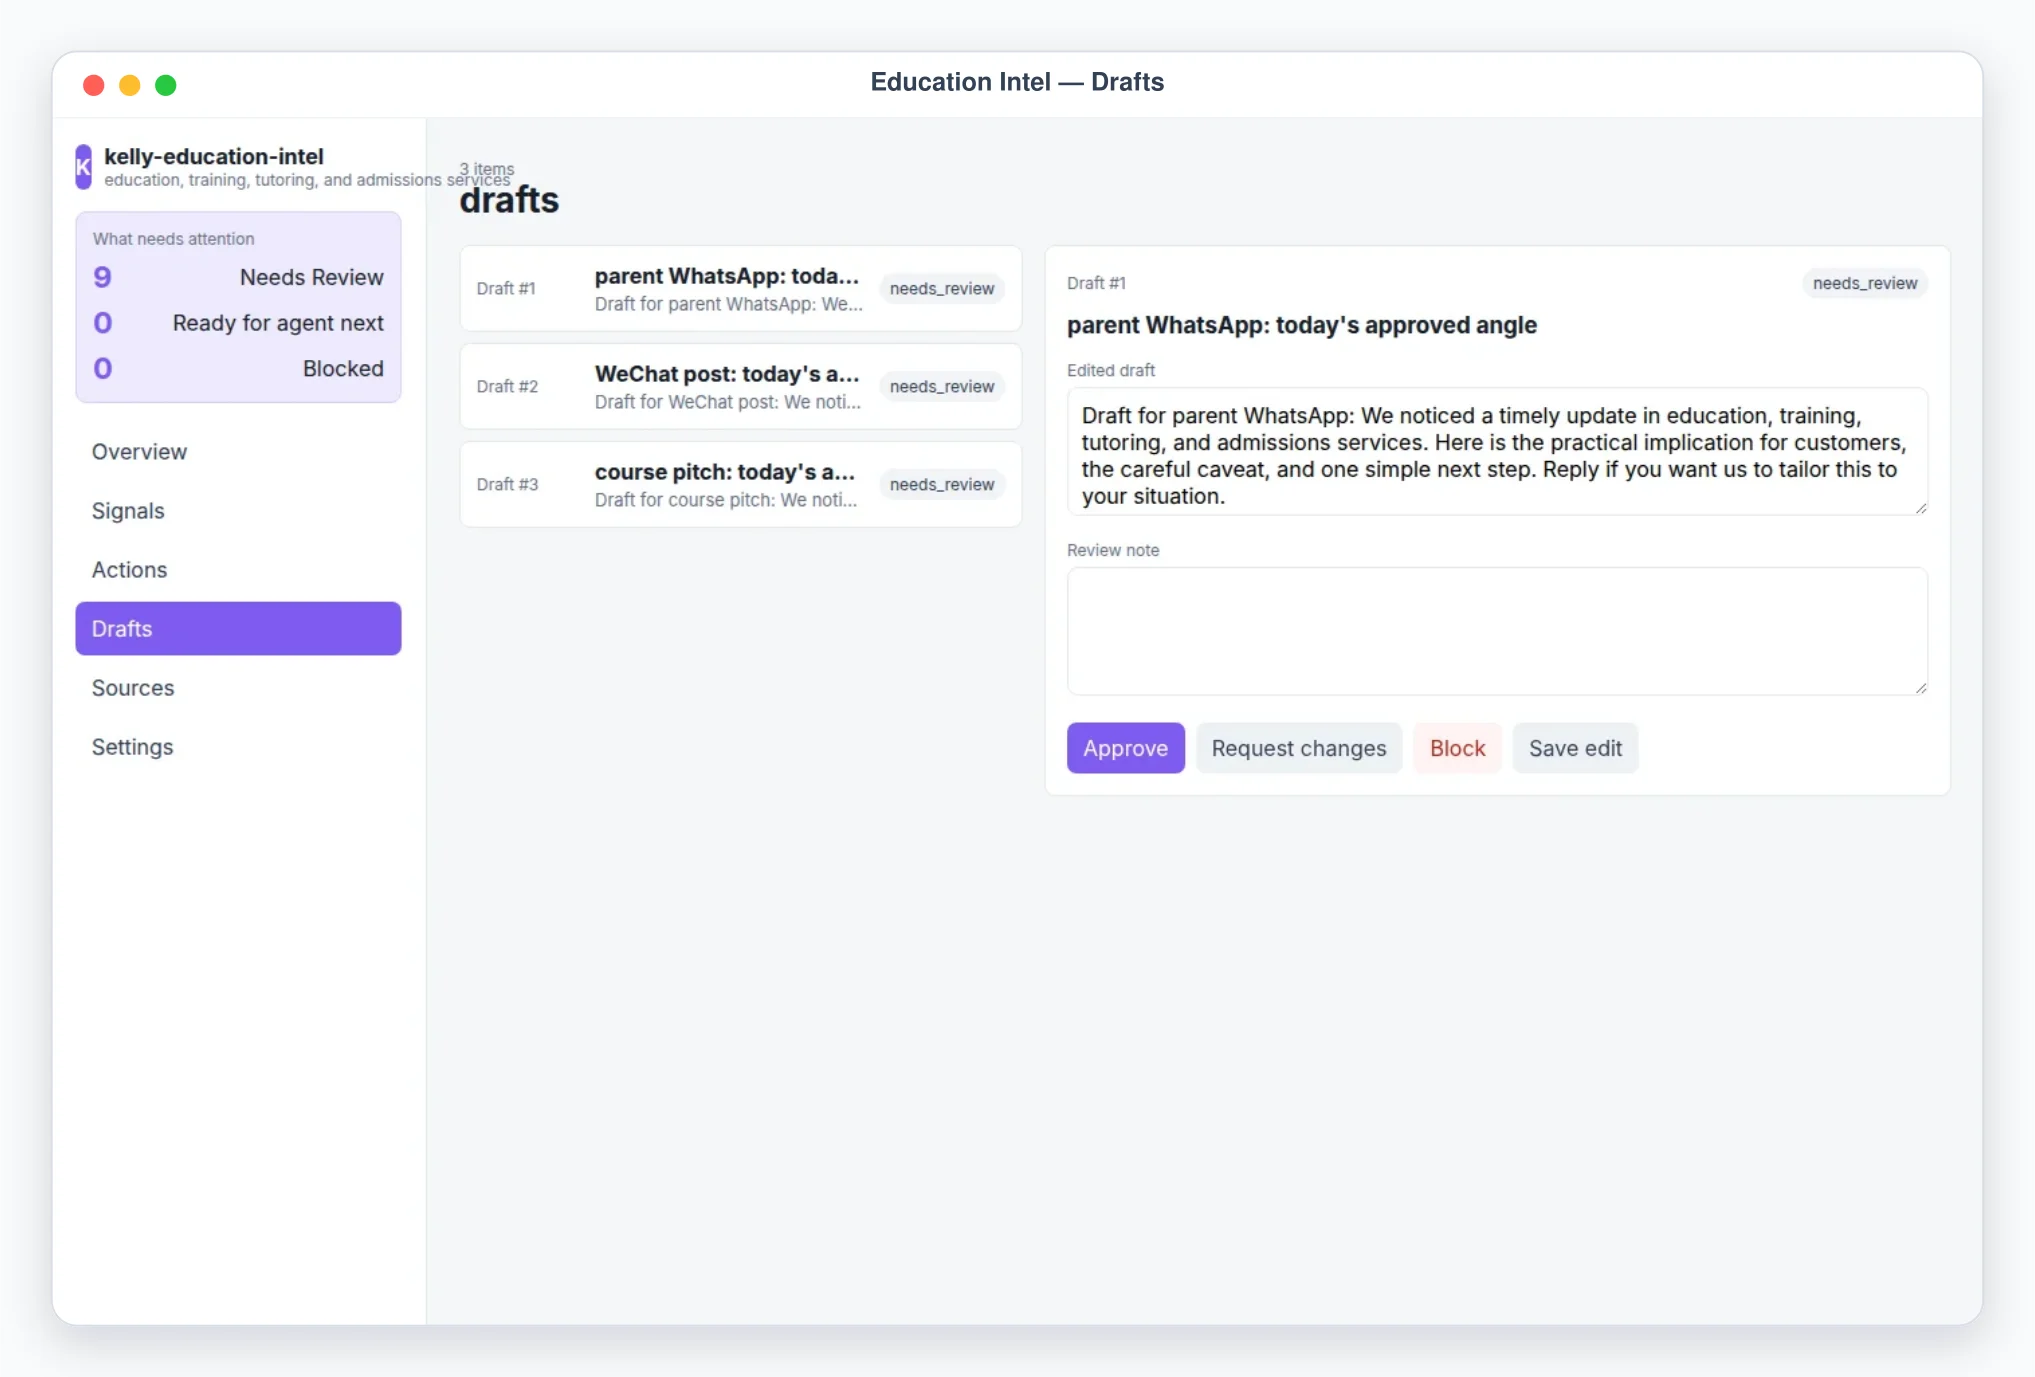Click the purple K workspace avatar icon
Viewport: 2035px width, 1377px height.
click(x=84, y=167)
